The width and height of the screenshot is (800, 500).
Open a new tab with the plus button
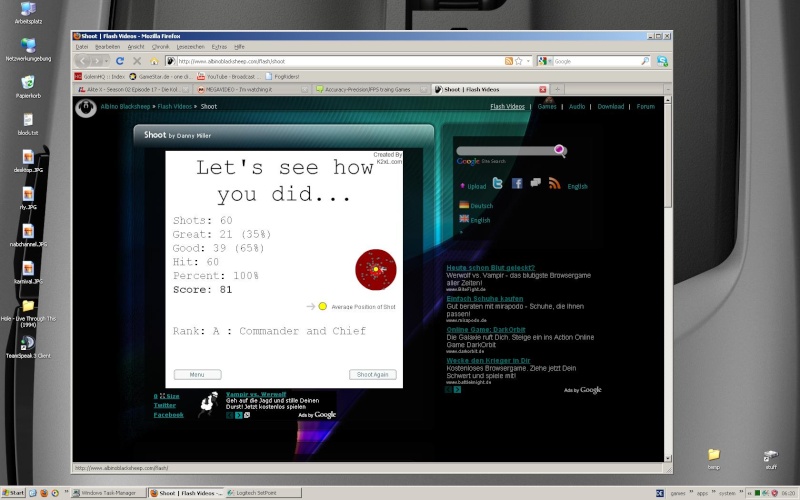point(557,89)
